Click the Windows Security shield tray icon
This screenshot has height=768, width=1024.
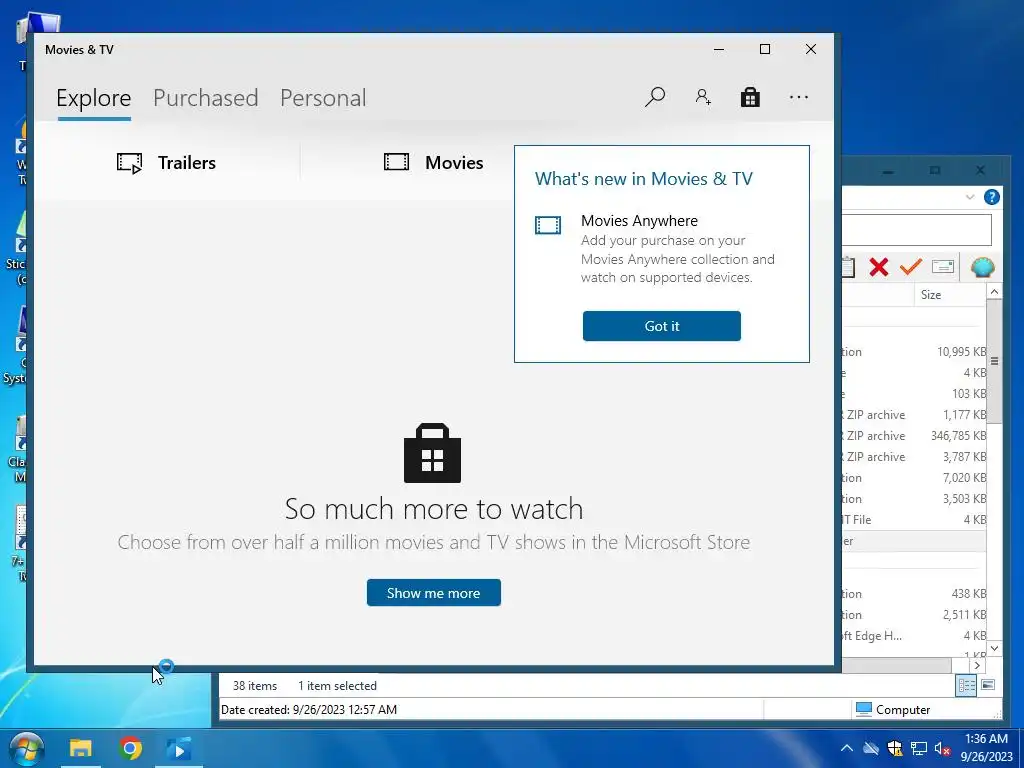[x=895, y=748]
